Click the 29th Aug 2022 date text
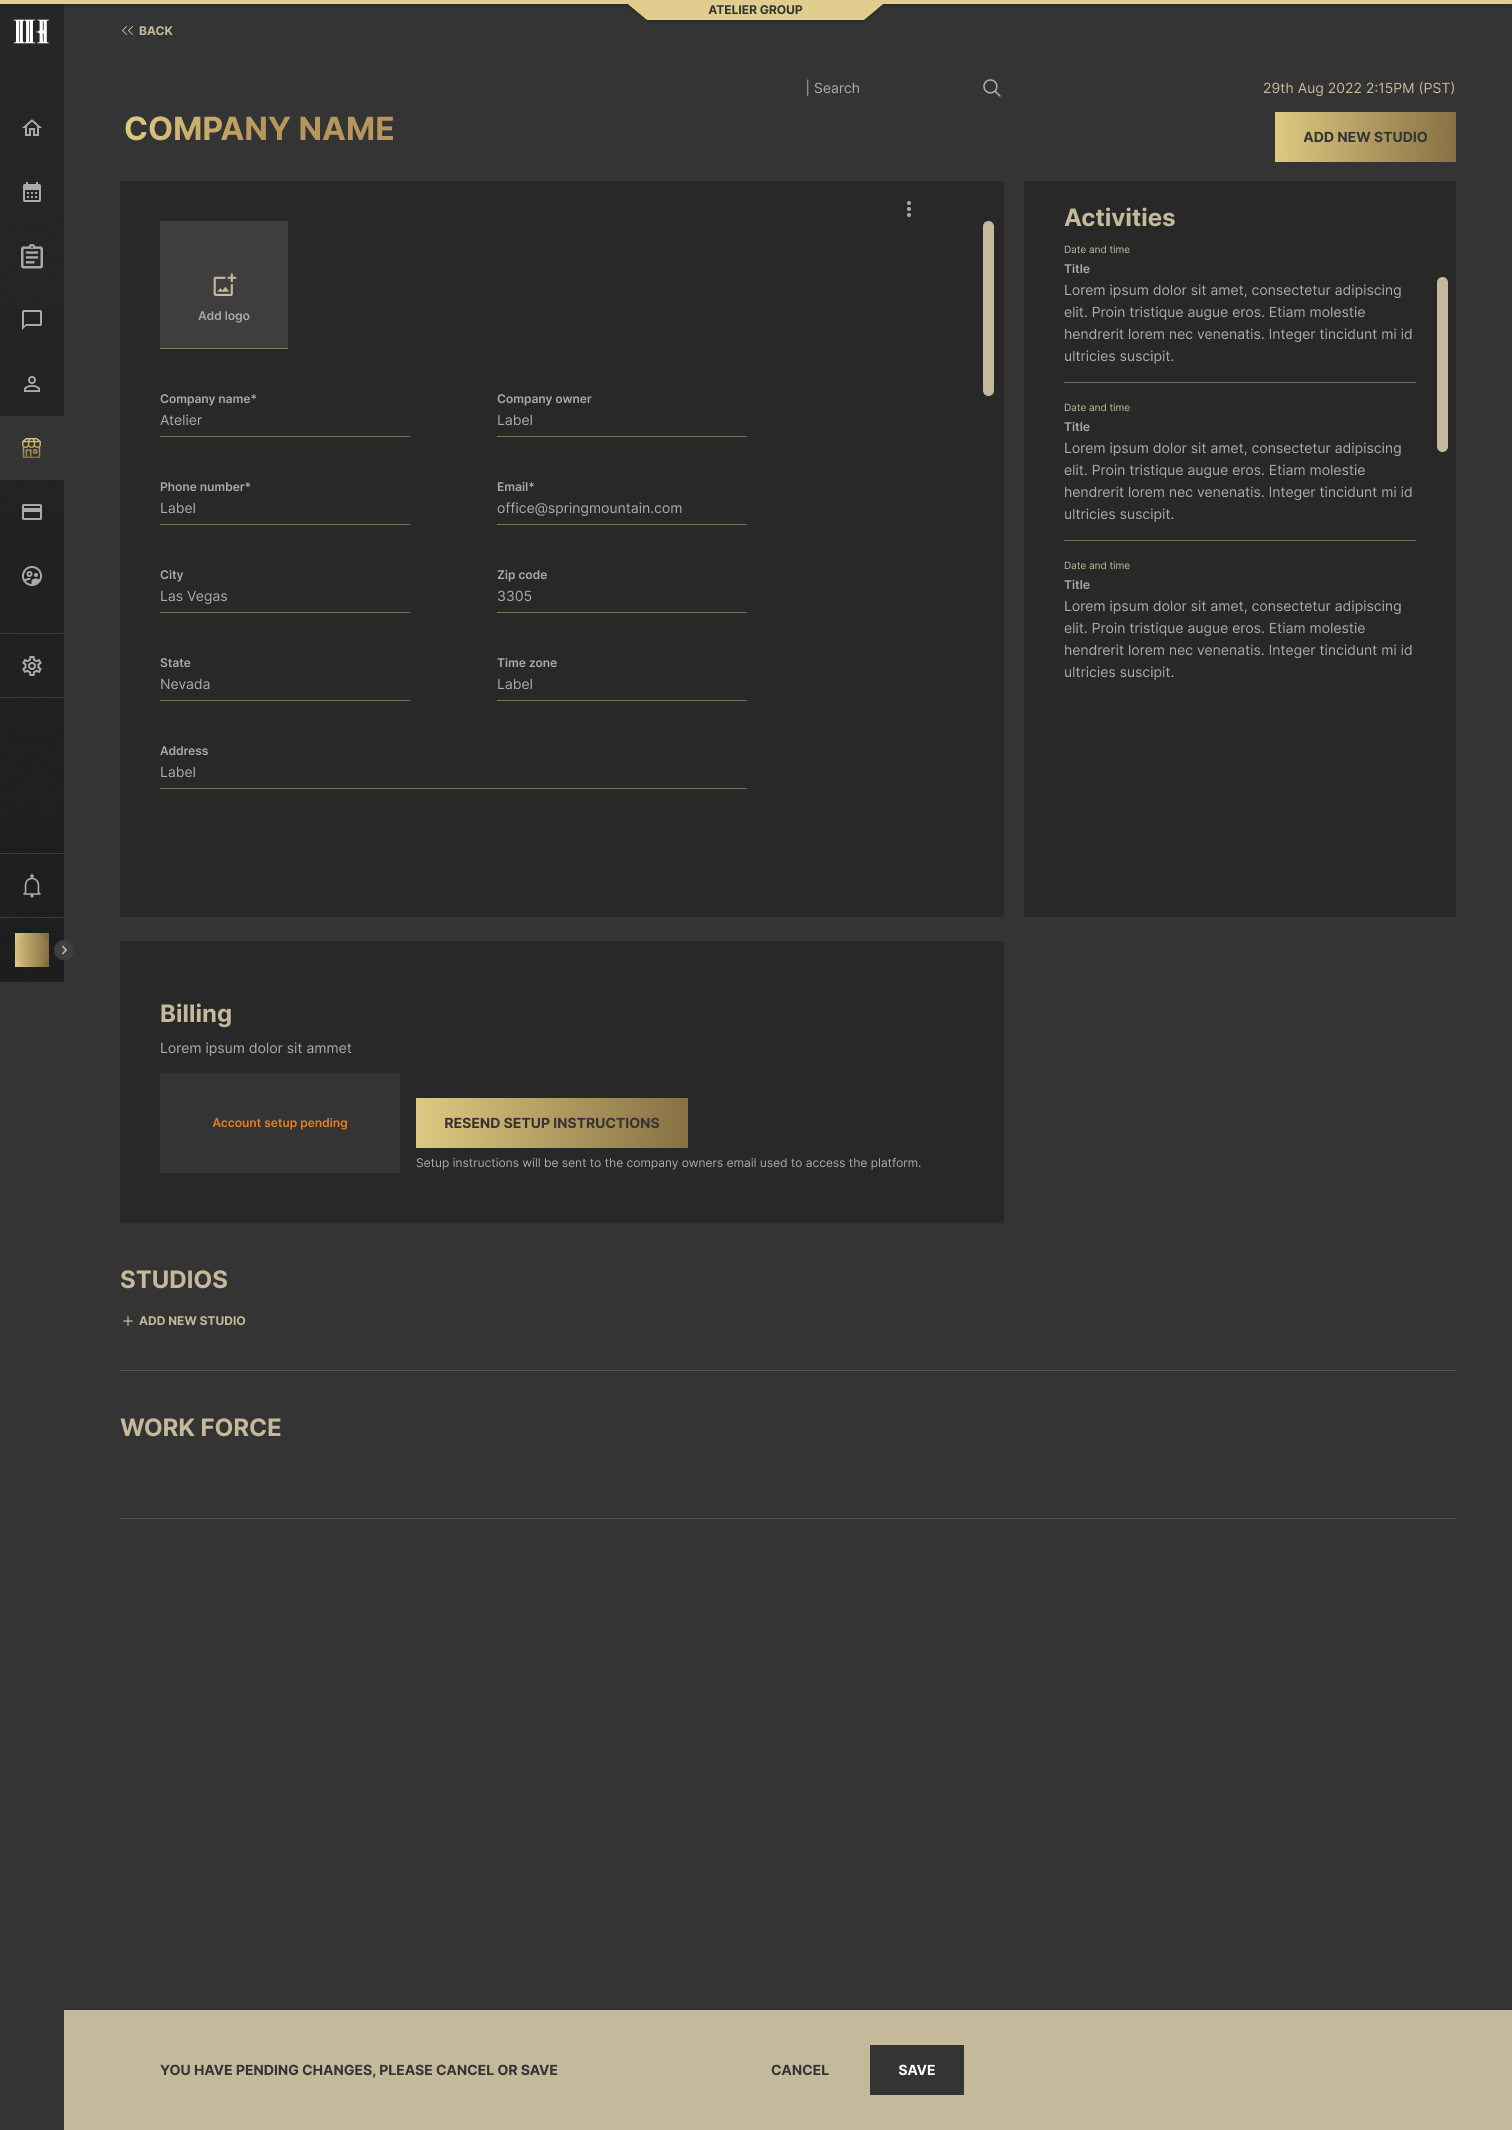This screenshot has height=2130, width=1512. click(x=1359, y=88)
